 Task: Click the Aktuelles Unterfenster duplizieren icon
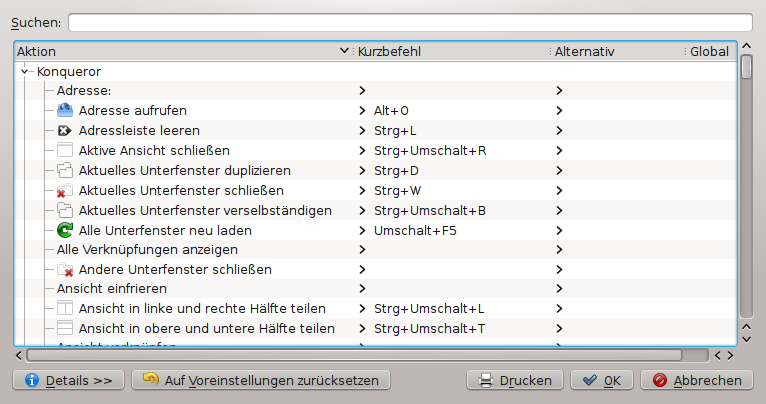click(x=66, y=170)
